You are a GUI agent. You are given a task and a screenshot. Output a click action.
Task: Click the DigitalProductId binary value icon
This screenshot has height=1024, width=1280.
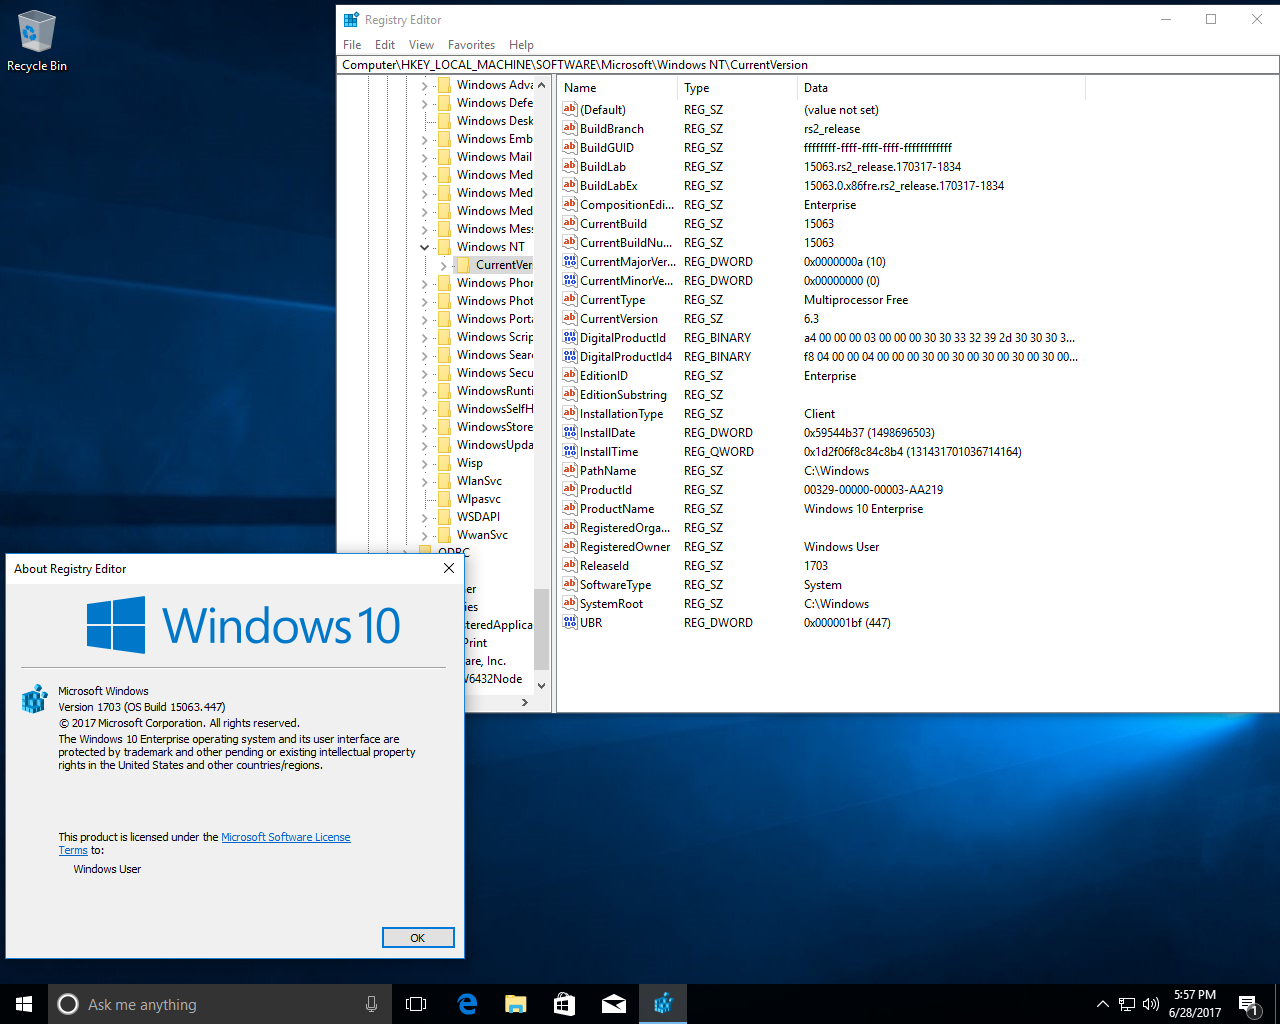coord(570,337)
